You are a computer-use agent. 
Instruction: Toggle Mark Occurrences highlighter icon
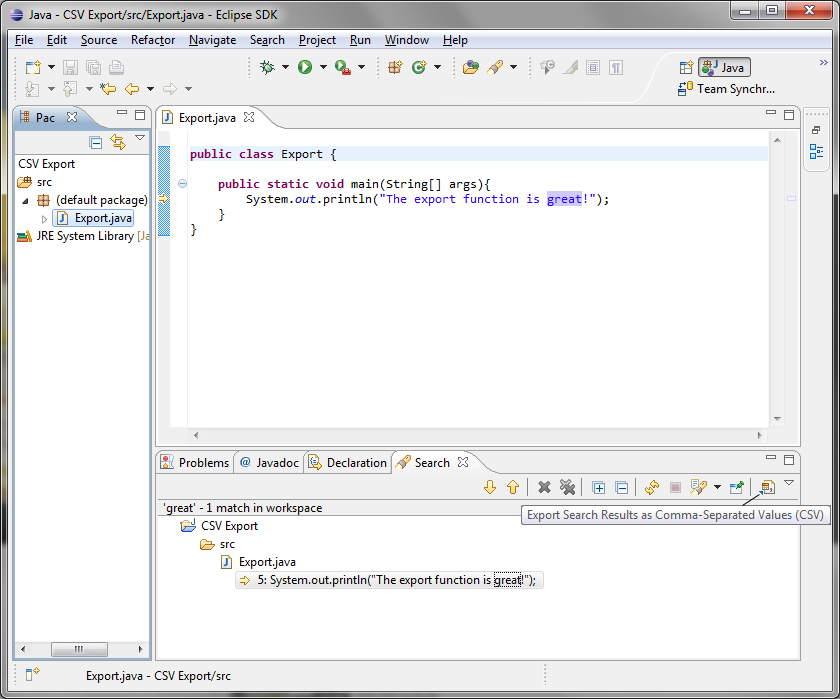point(570,67)
